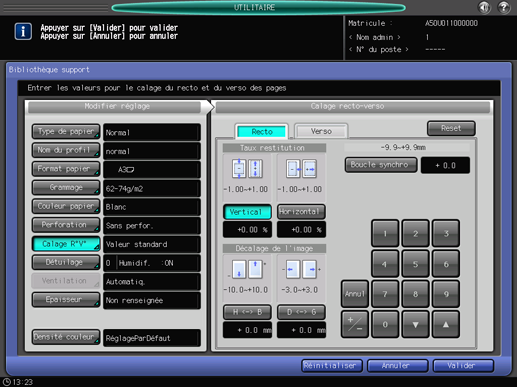Tap the Annul key on the keypad
Viewport: 517px width, 387px height.
[x=355, y=294]
